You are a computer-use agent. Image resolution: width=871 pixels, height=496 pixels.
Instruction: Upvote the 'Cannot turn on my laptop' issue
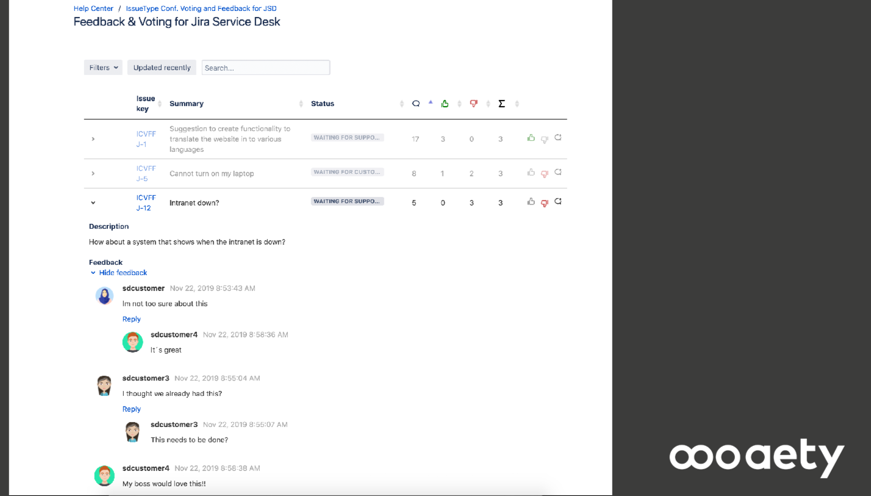click(531, 172)
